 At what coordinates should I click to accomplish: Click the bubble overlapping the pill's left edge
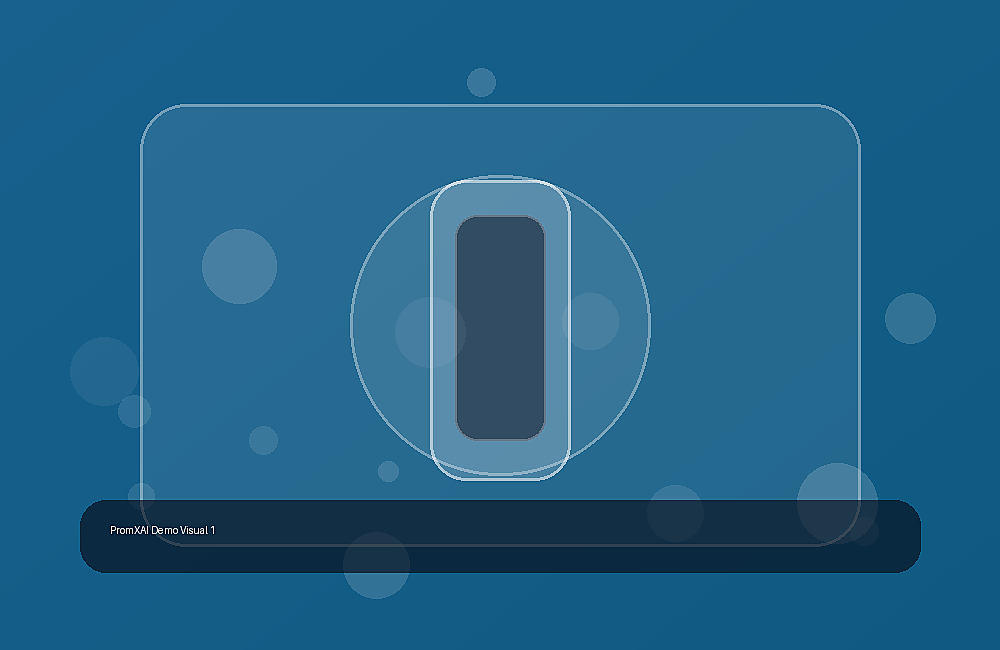[430, 332]
